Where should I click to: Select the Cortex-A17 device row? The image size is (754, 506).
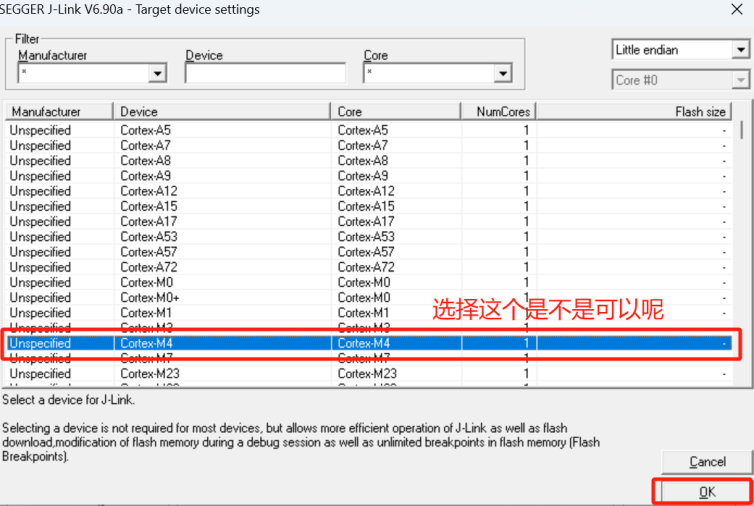tap(369, 221)
